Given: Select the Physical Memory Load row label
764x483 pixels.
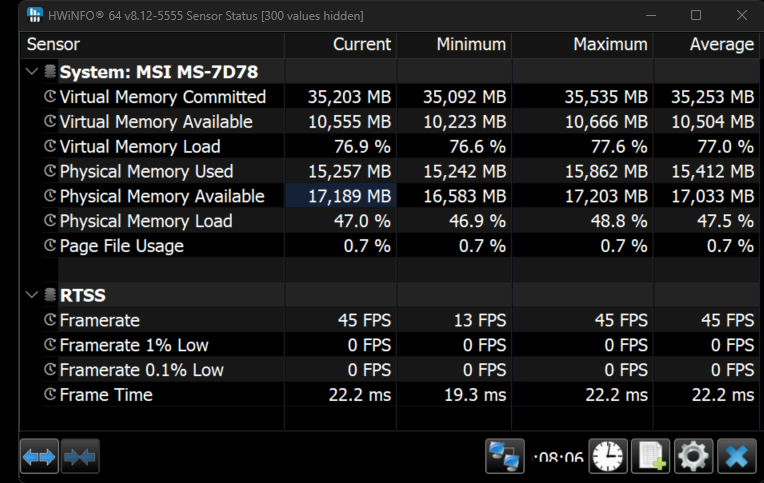Looking at the screenshot, I should click(x=146, y=221).
